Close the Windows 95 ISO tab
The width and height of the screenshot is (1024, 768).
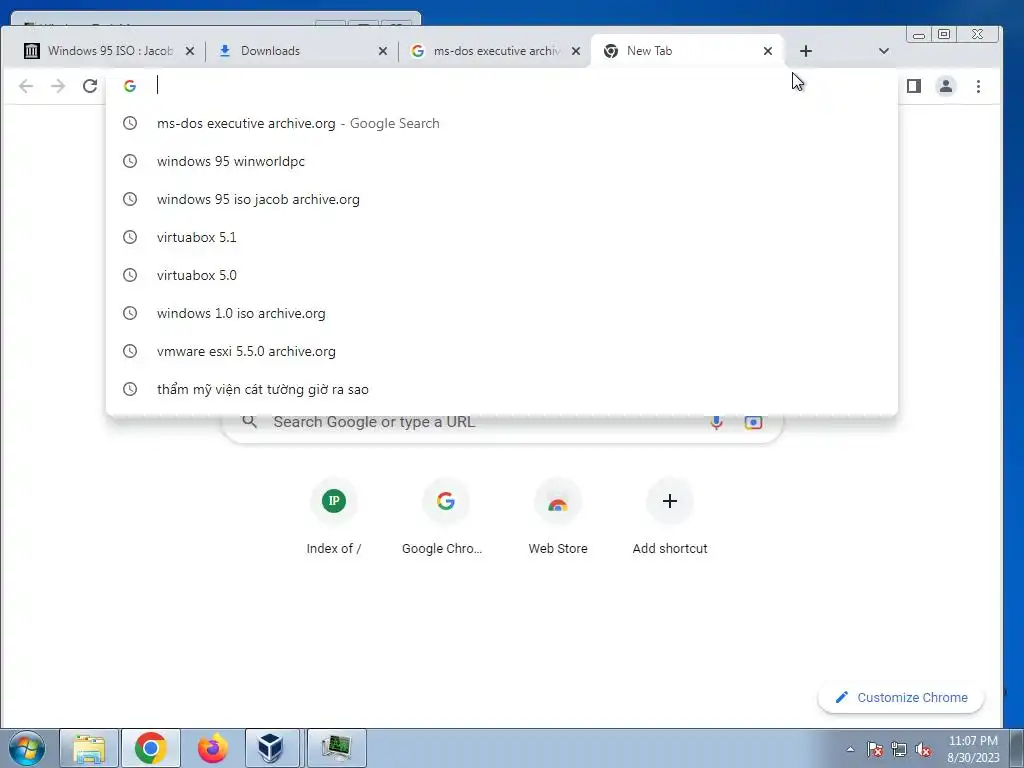[x=189, y=51]
